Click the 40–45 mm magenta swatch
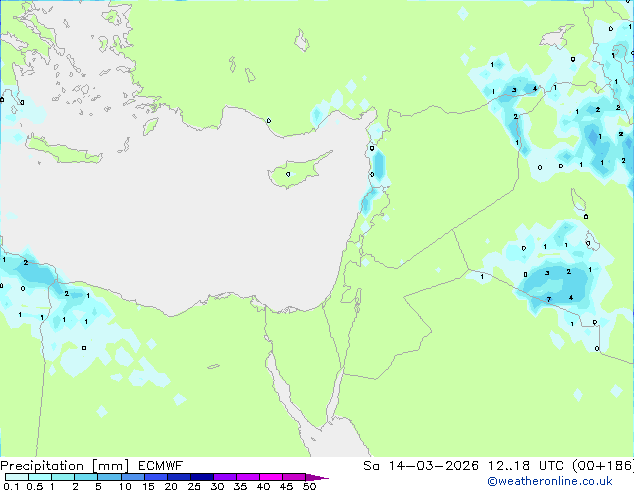The height and width of the screenshot is (490, 634). (x=271, y=477)
